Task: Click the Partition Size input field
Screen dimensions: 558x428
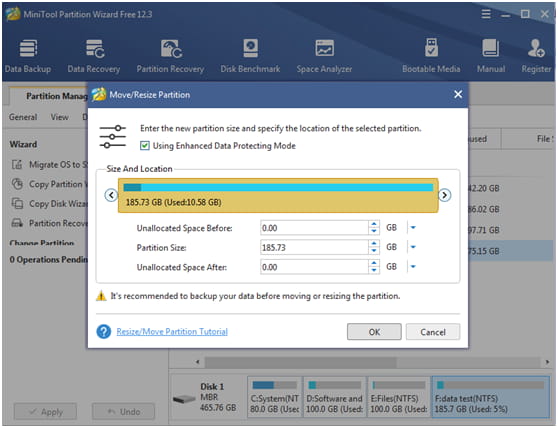Action: tap(315, 247)
